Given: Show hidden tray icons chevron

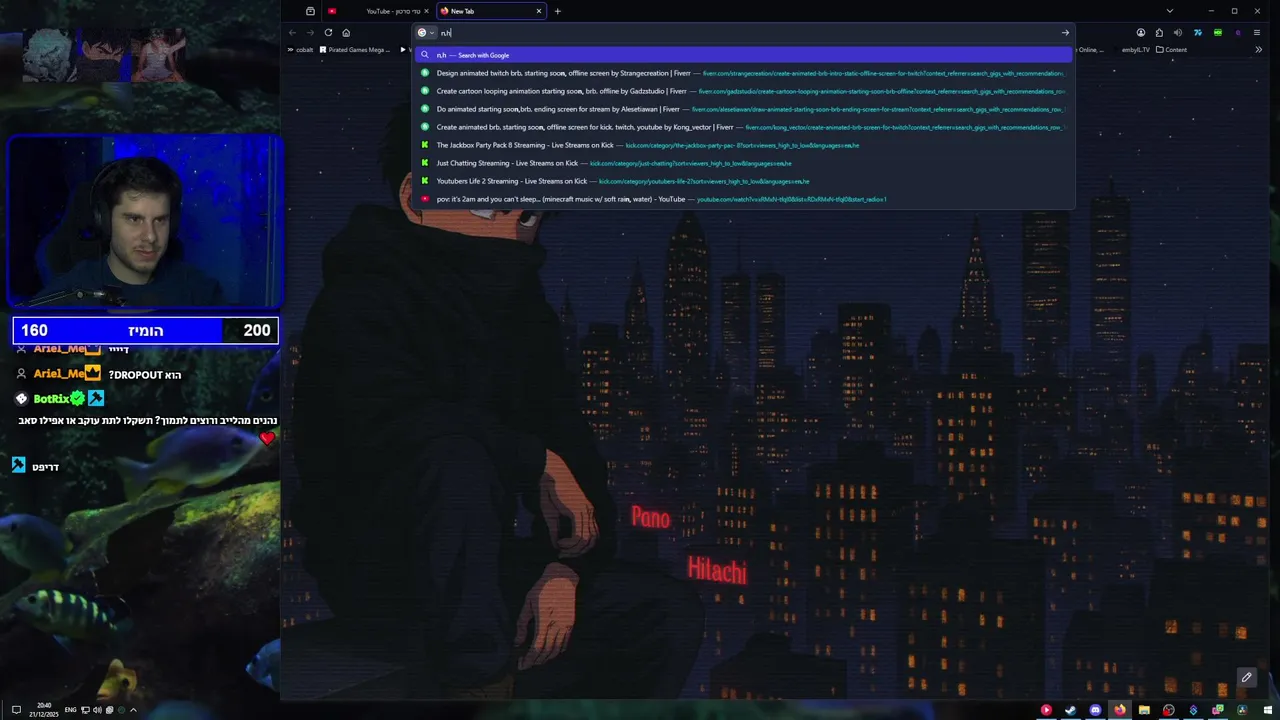Looking at the screenshot, I should click(x=133, y=710).
